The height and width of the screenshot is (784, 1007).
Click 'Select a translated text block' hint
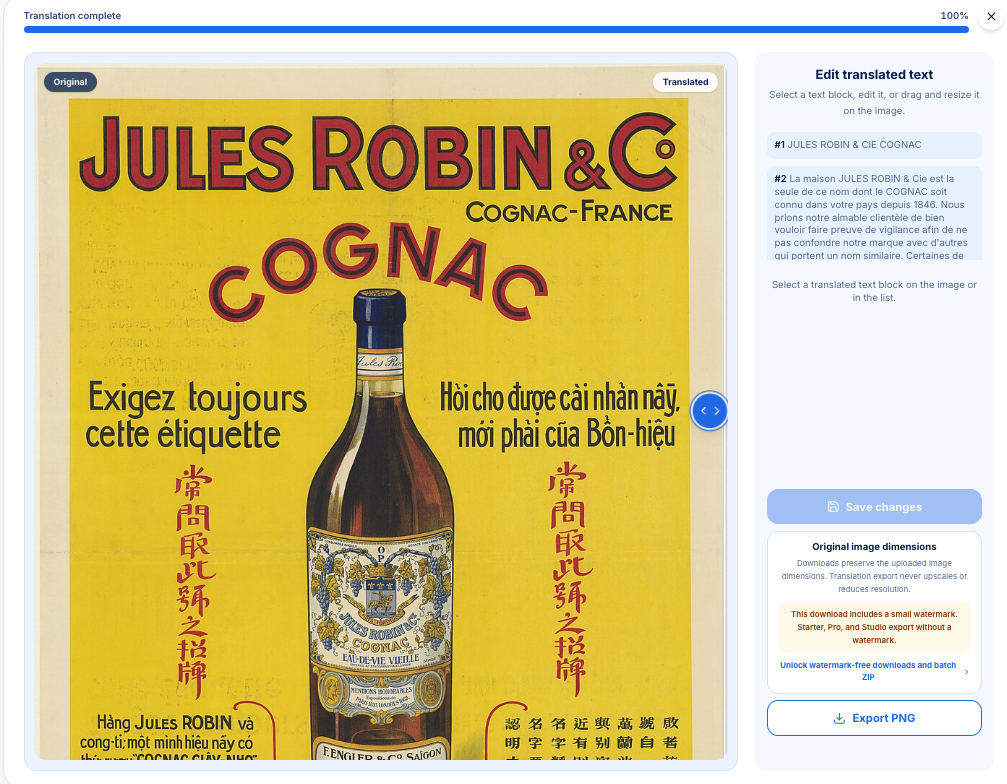coord(874,291)
